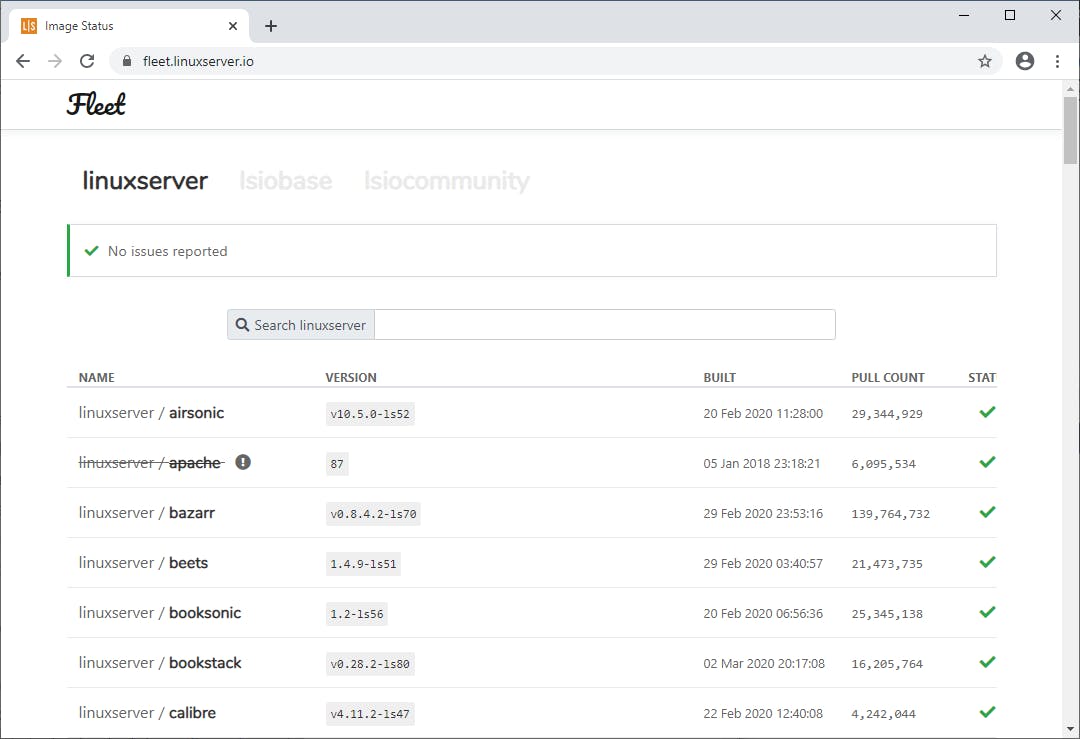Click version tag 1.2-ls56
This screenshot has width=1080, height=739.
[x=357, y=614]
